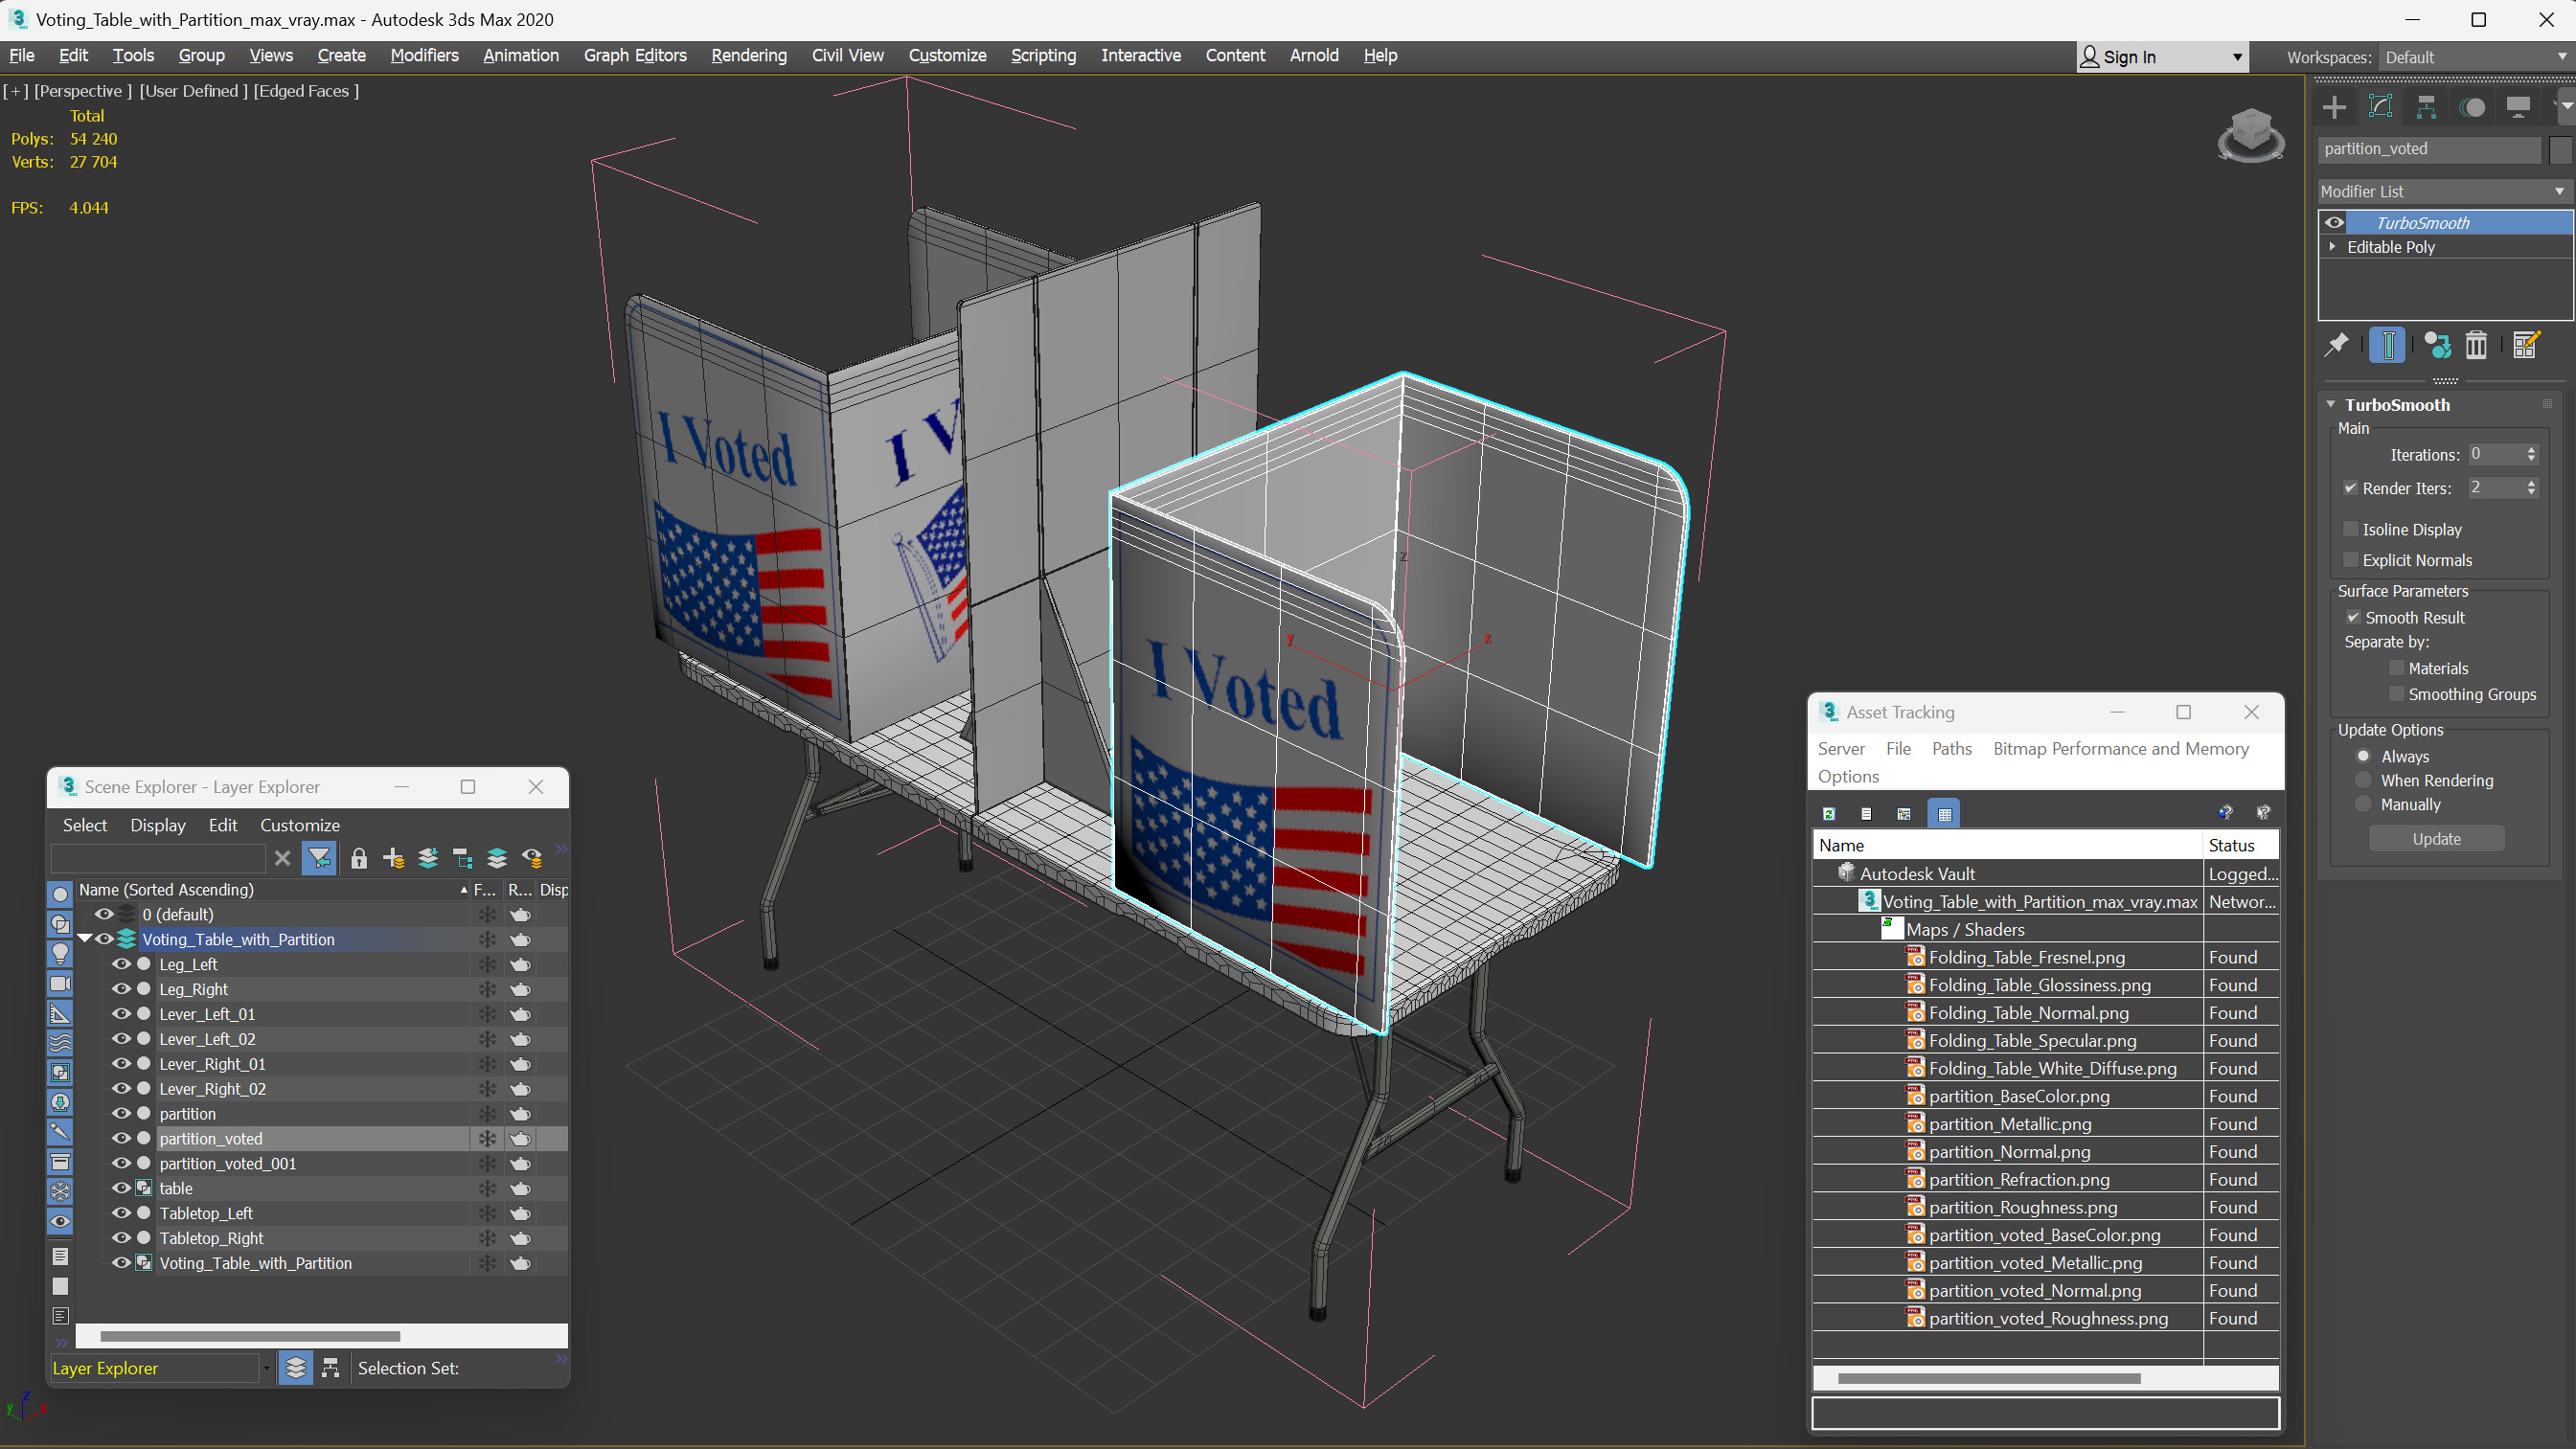This screenshot has height=1449, width=2576.
Task: Adjust the Render Iters spinner
Action: click(2532, 488)
